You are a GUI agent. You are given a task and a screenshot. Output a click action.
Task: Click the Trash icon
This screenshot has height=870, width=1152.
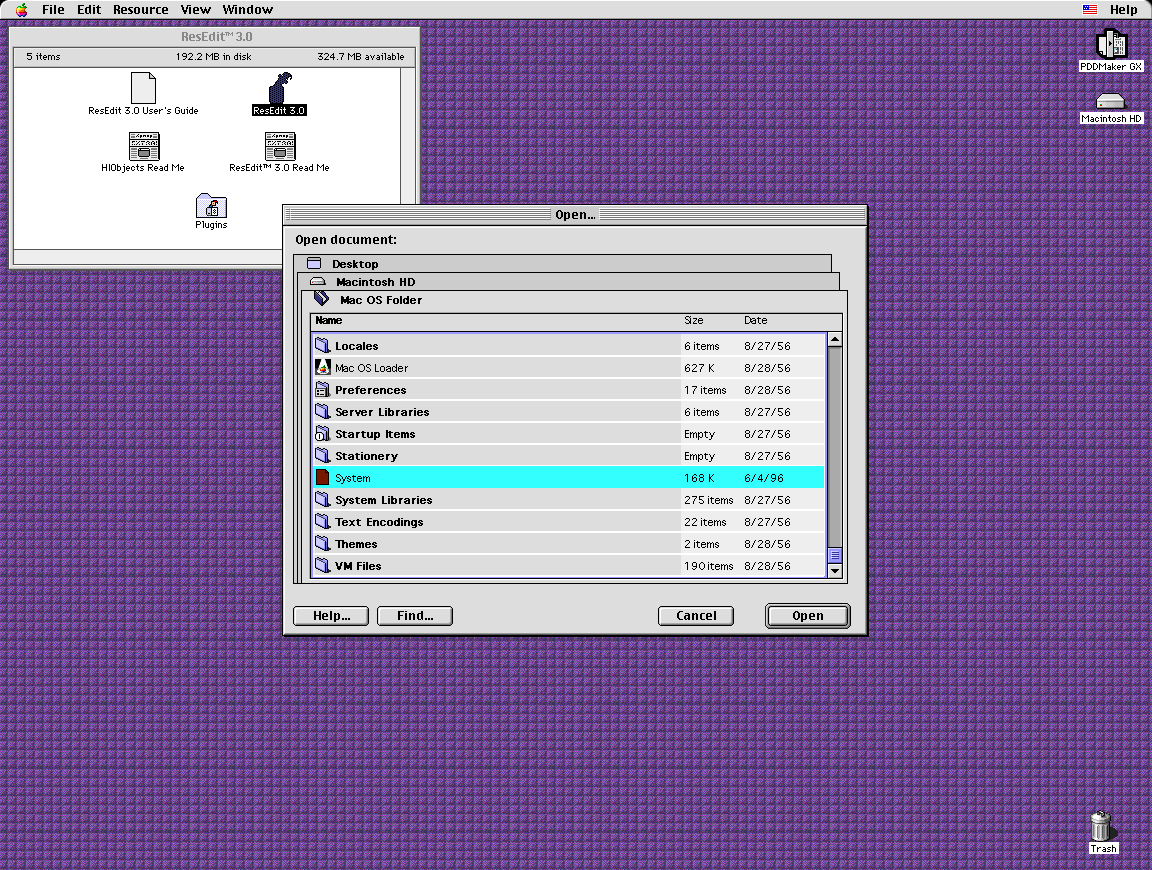point(1101,826)
